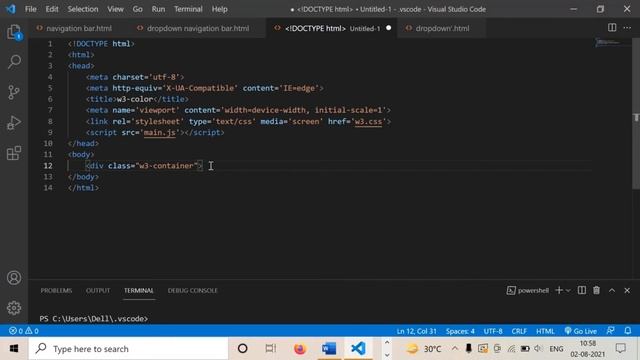The image size is (640, 360).
Task: Open the Manage gear menu
Action: (14, 308)
